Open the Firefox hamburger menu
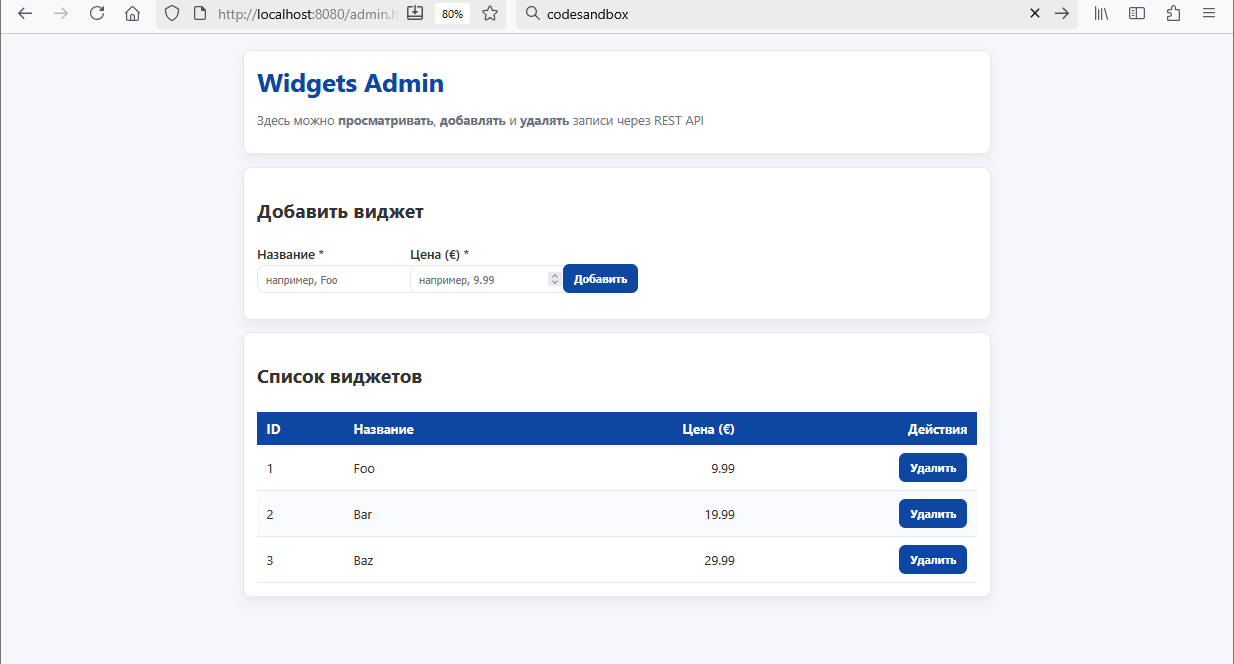The image size is (1234, 664). pos(1209,14)
